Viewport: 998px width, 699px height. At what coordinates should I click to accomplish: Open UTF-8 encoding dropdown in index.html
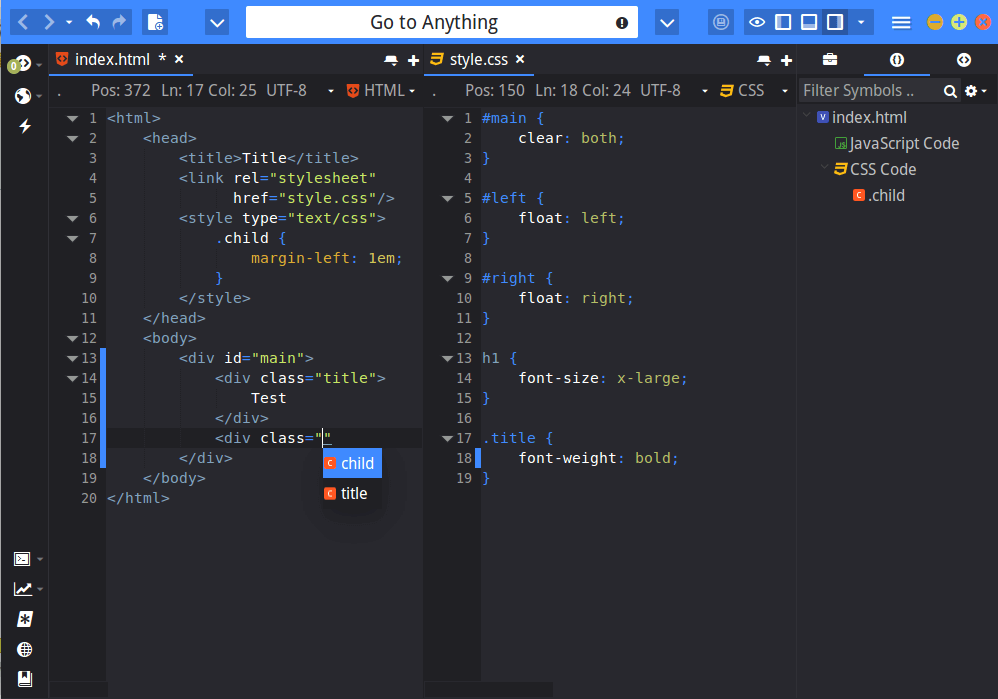click(x=300, y=90)
